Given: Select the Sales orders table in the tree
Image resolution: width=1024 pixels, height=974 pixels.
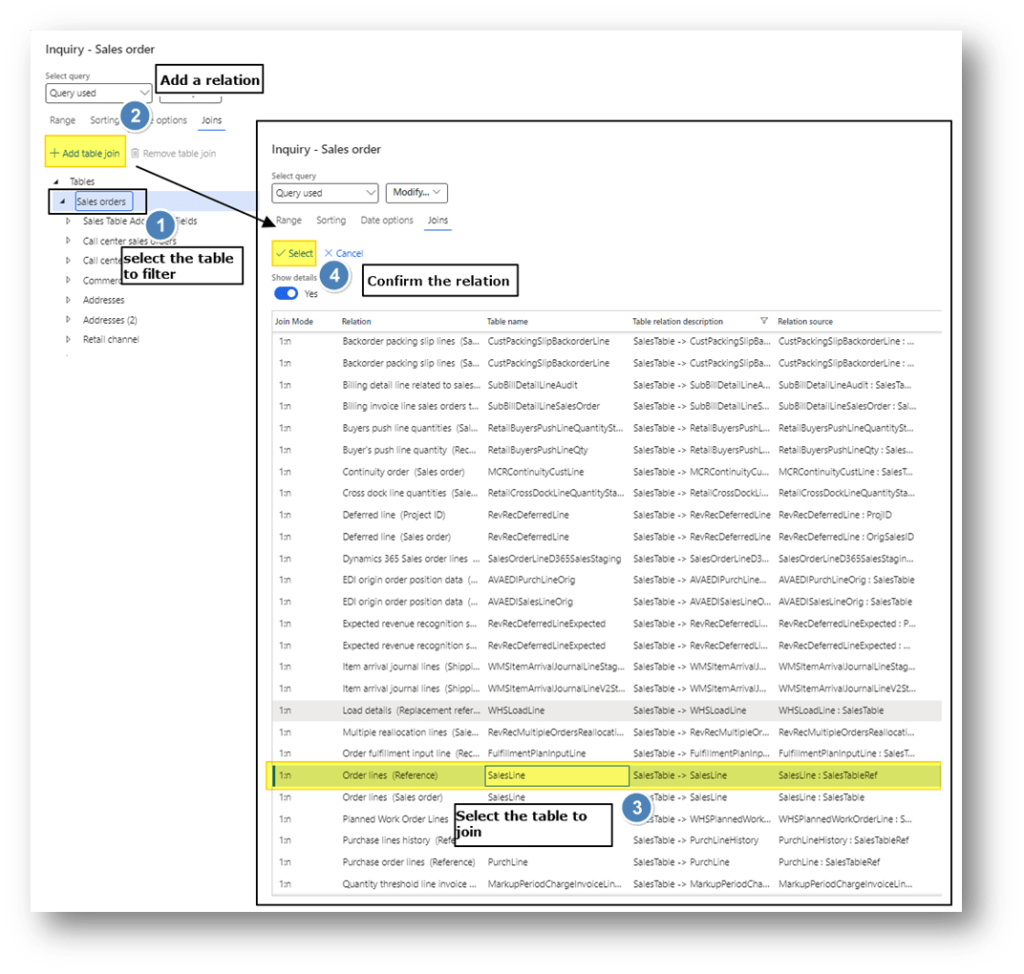Looking at the screenshot, I should pos(101,202).
